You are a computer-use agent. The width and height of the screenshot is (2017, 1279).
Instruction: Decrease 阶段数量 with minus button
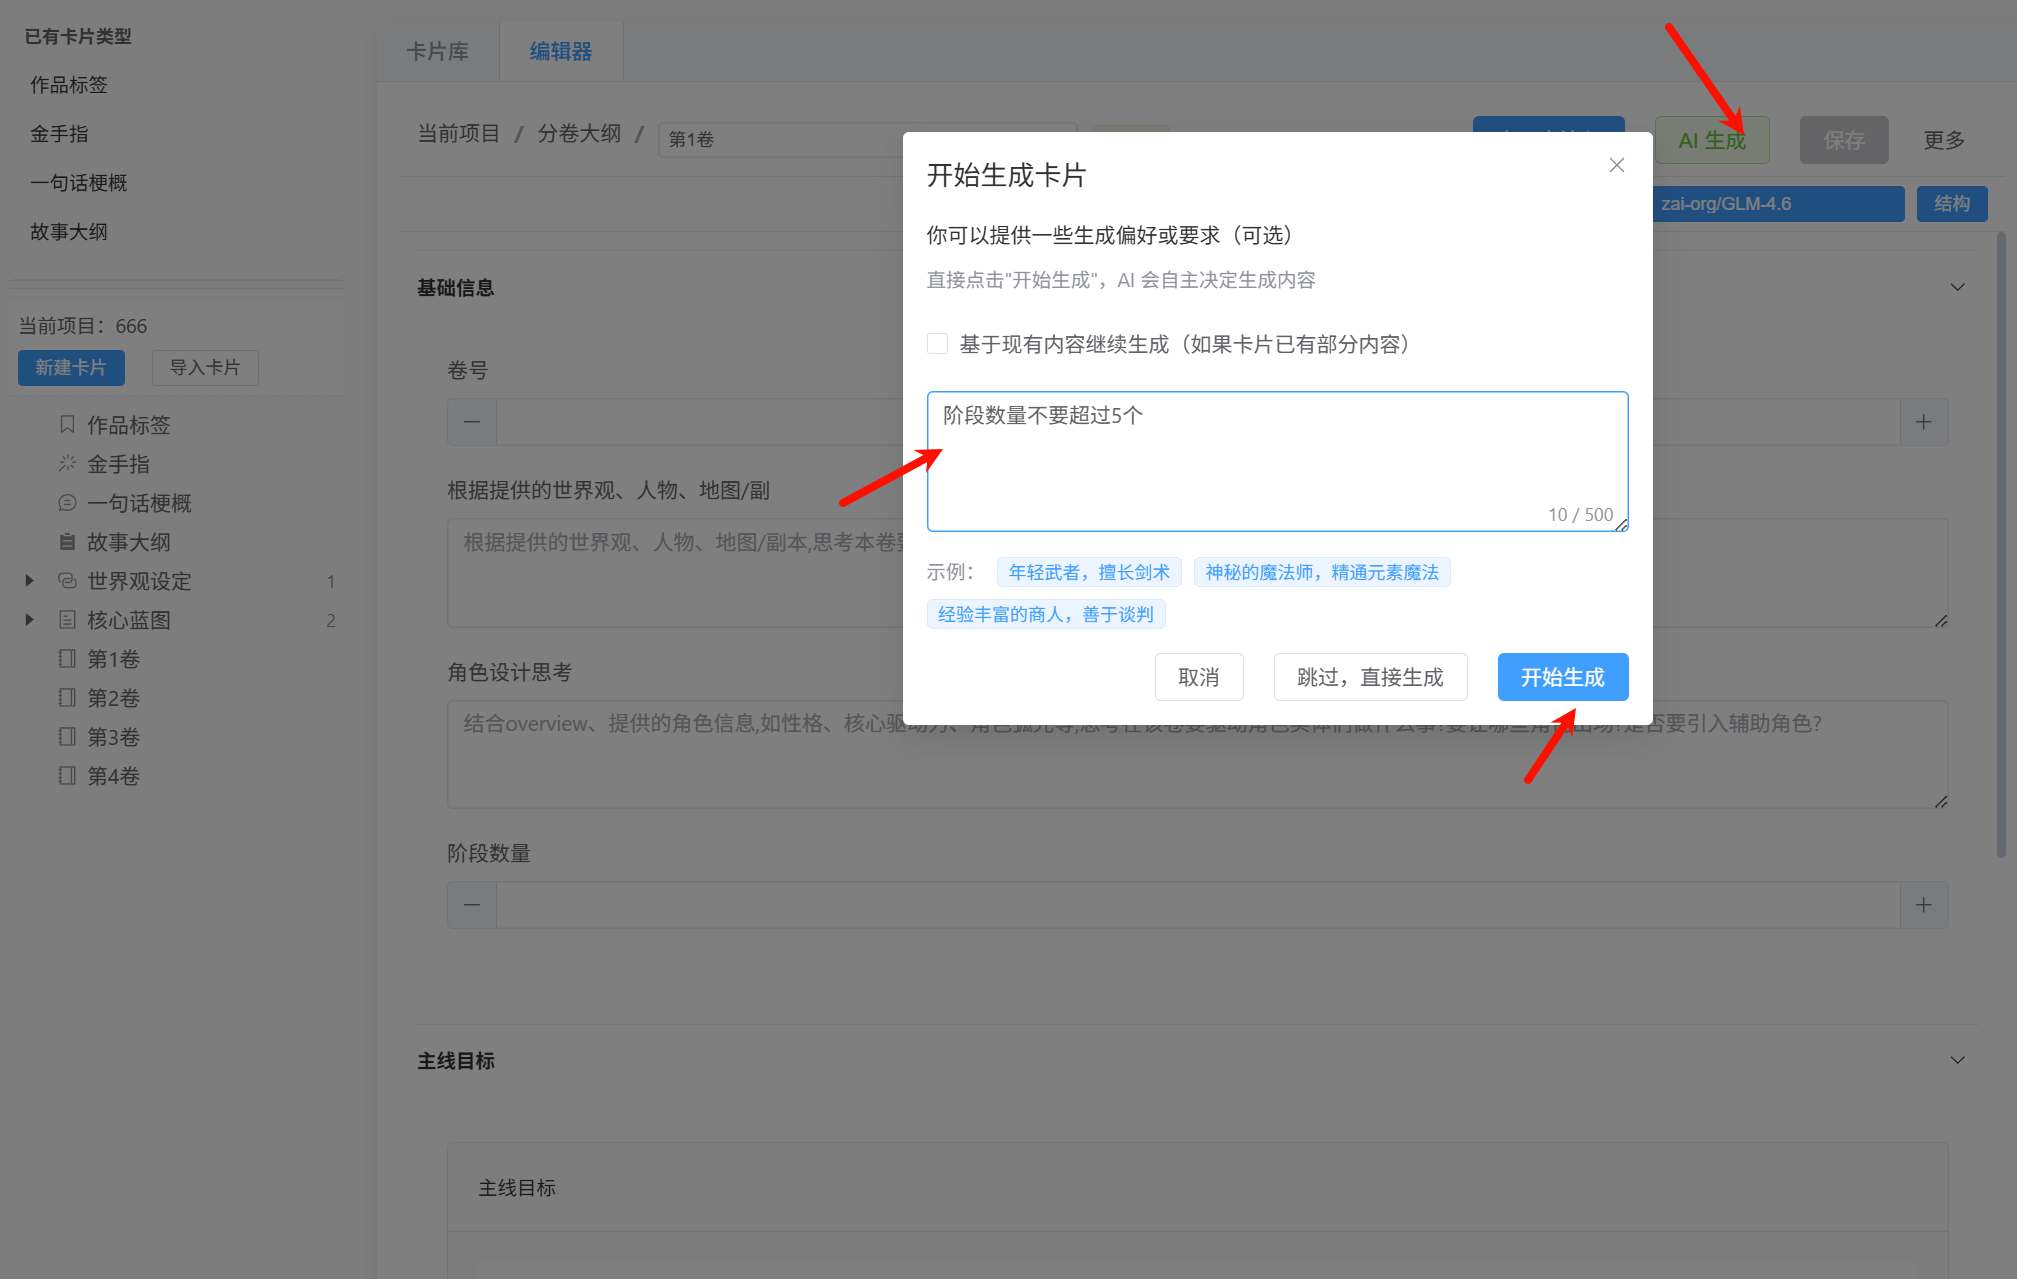pos(472,905)
